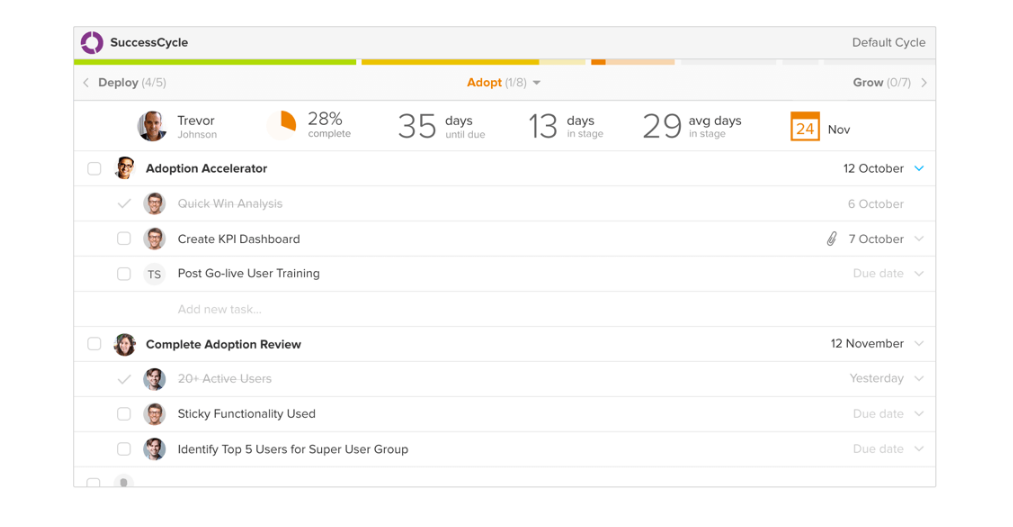
Task: Click the SuccessCycle logo icon
Action: tap(92, 43)
